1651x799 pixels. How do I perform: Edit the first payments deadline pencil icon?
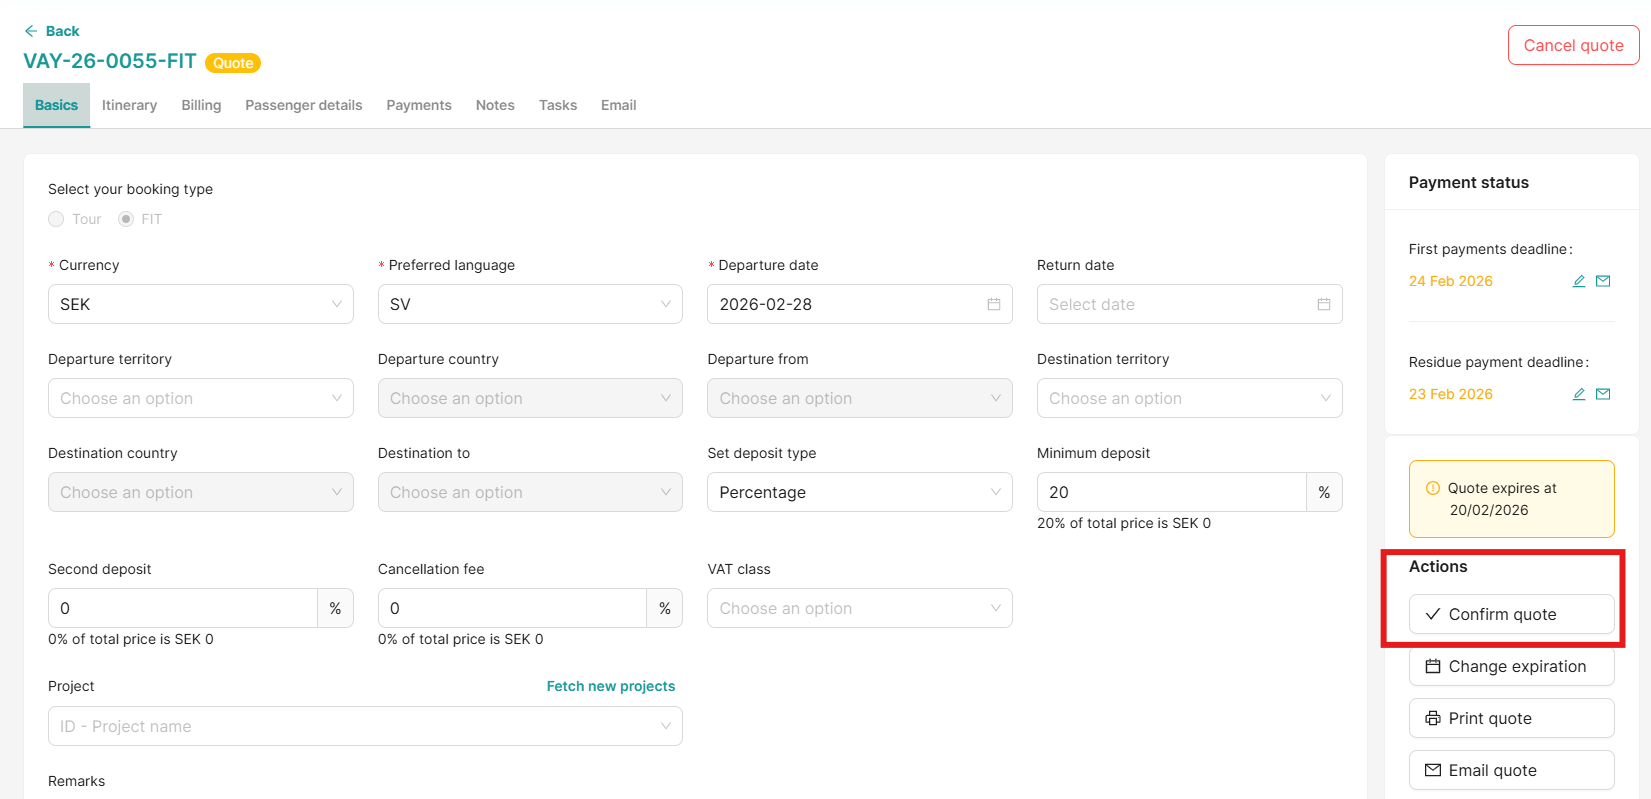point(1579,281)
